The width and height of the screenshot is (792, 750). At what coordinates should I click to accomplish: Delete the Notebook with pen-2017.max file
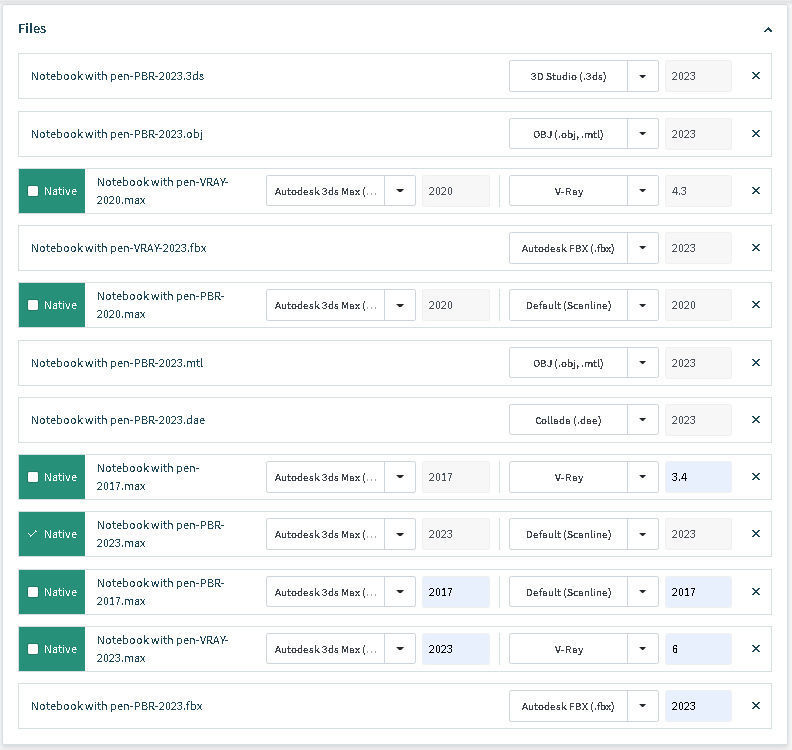(x=756, y=477)
